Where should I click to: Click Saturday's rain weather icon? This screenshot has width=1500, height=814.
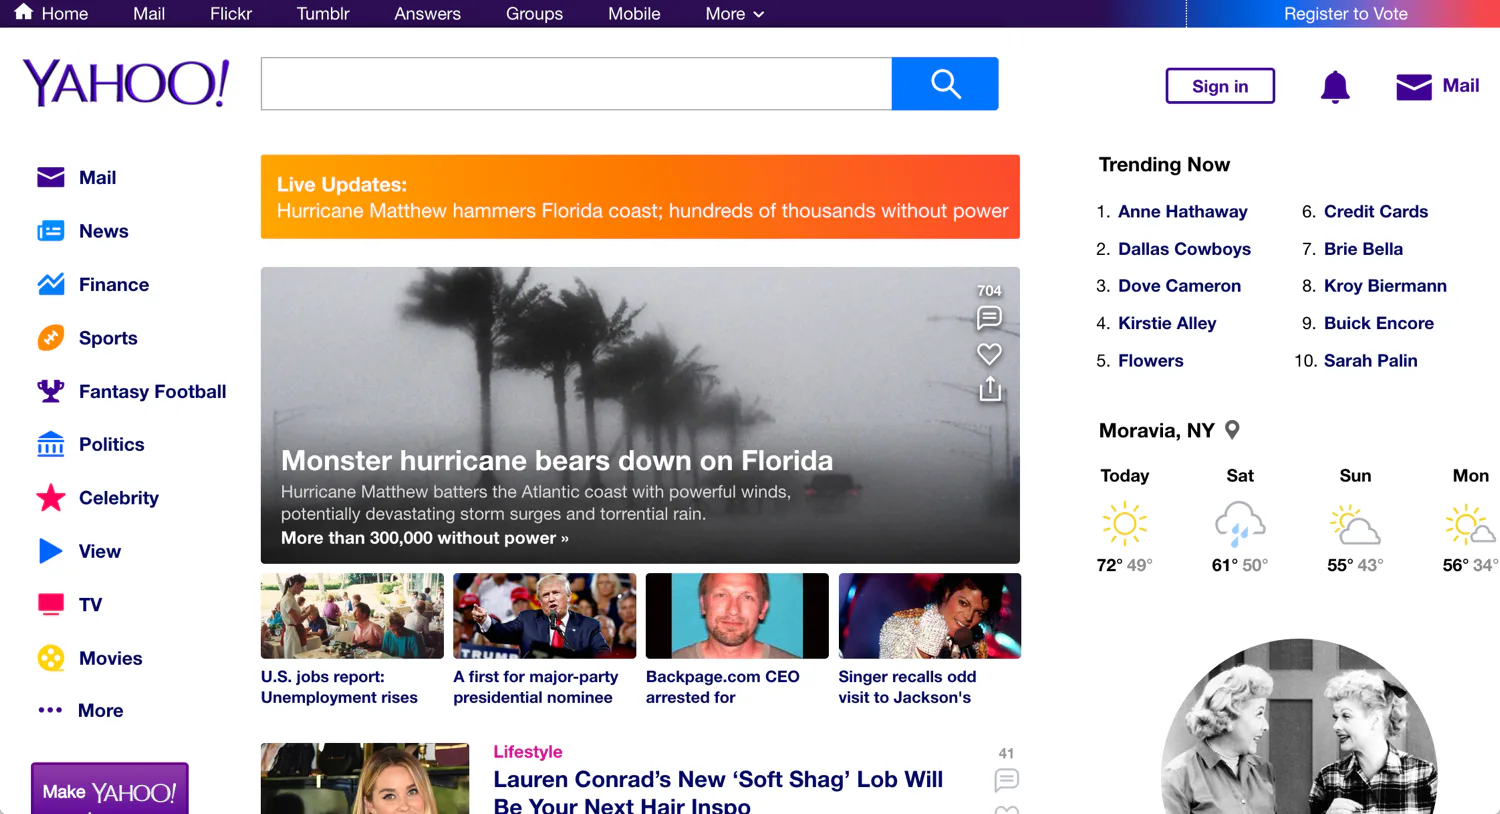tap(1240, 524)
